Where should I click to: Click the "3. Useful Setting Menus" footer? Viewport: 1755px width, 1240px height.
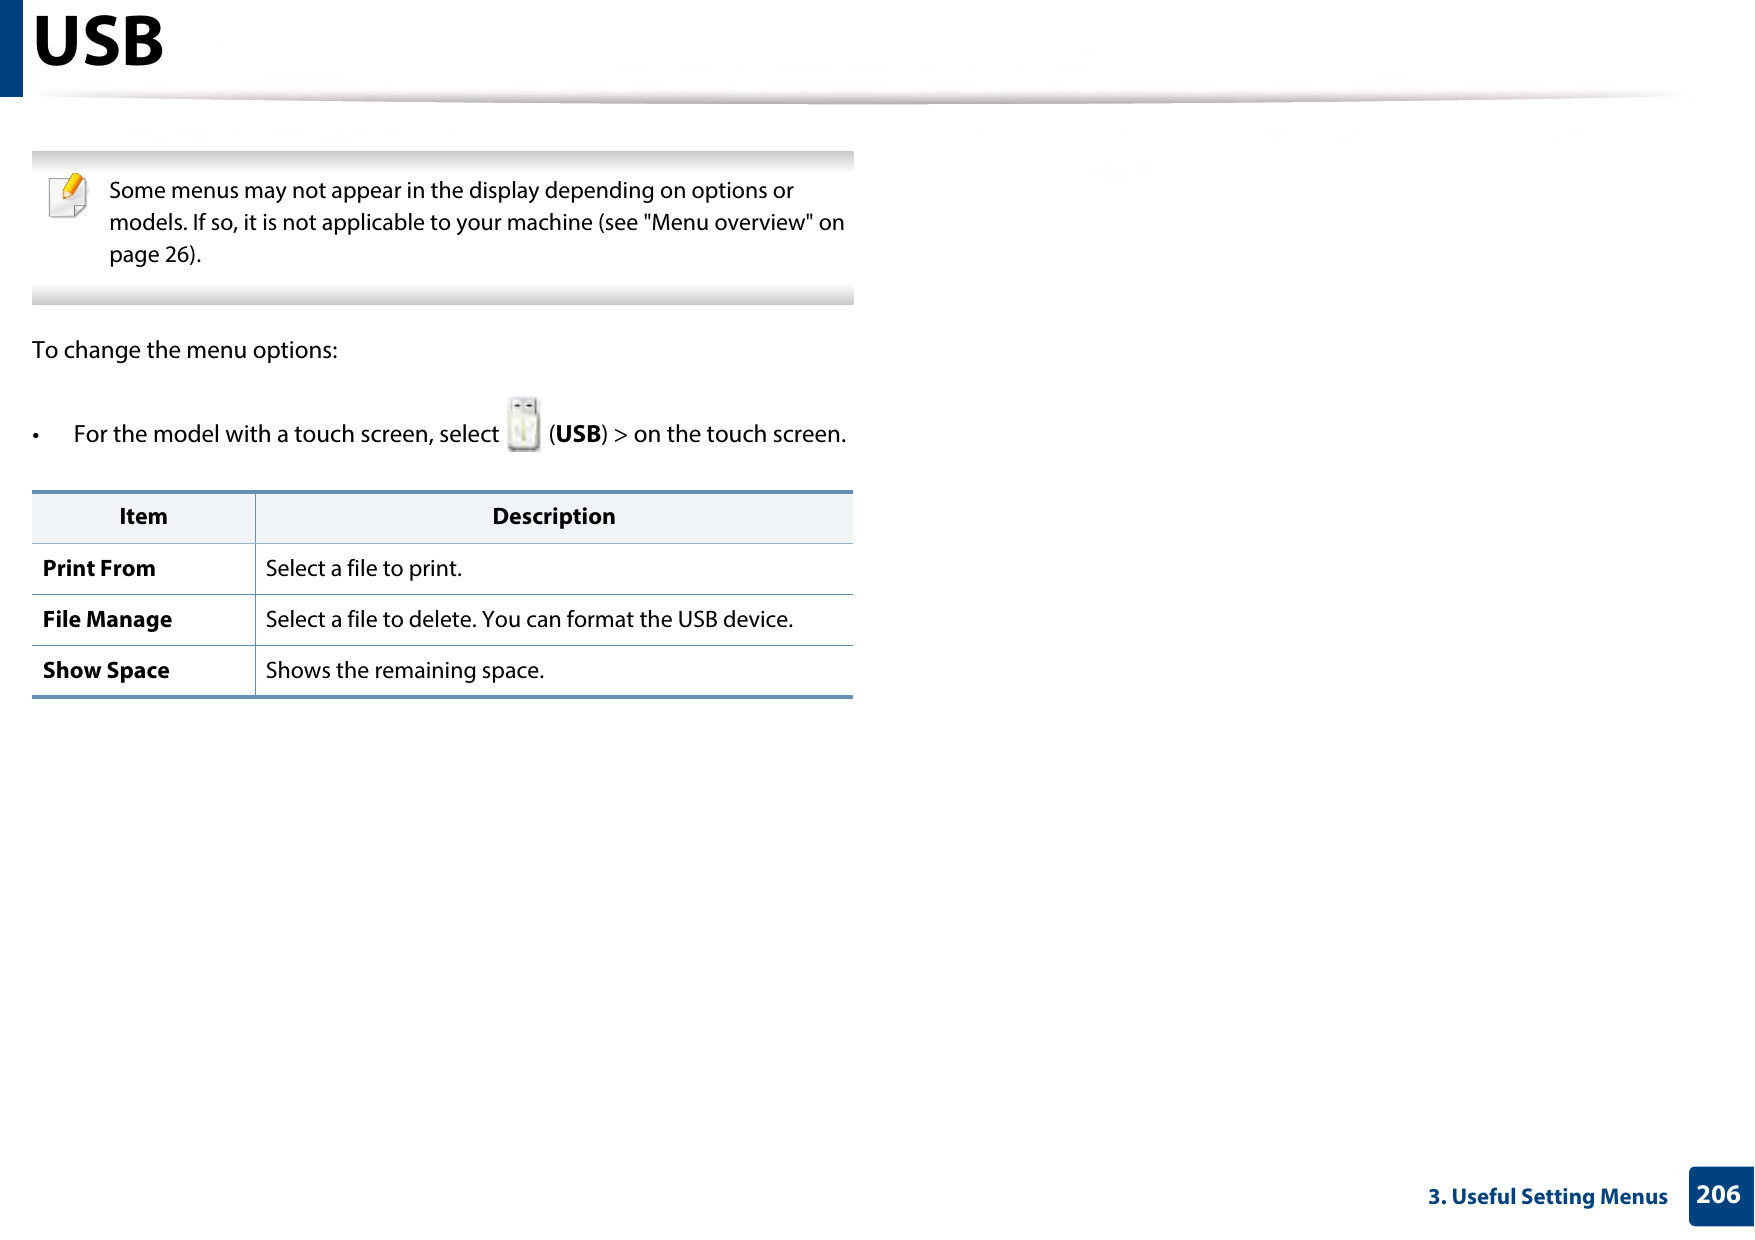(x=1547, y=1197)
